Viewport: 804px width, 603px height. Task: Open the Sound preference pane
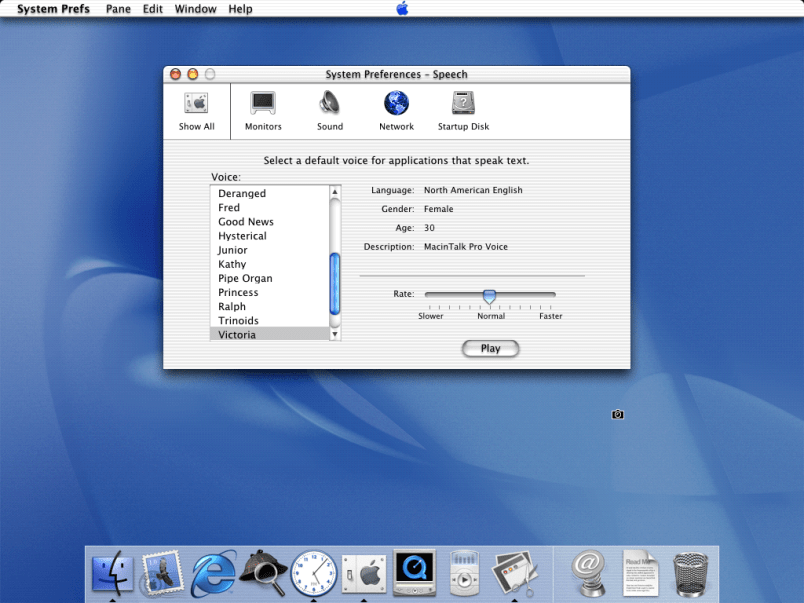coord(330,110)
